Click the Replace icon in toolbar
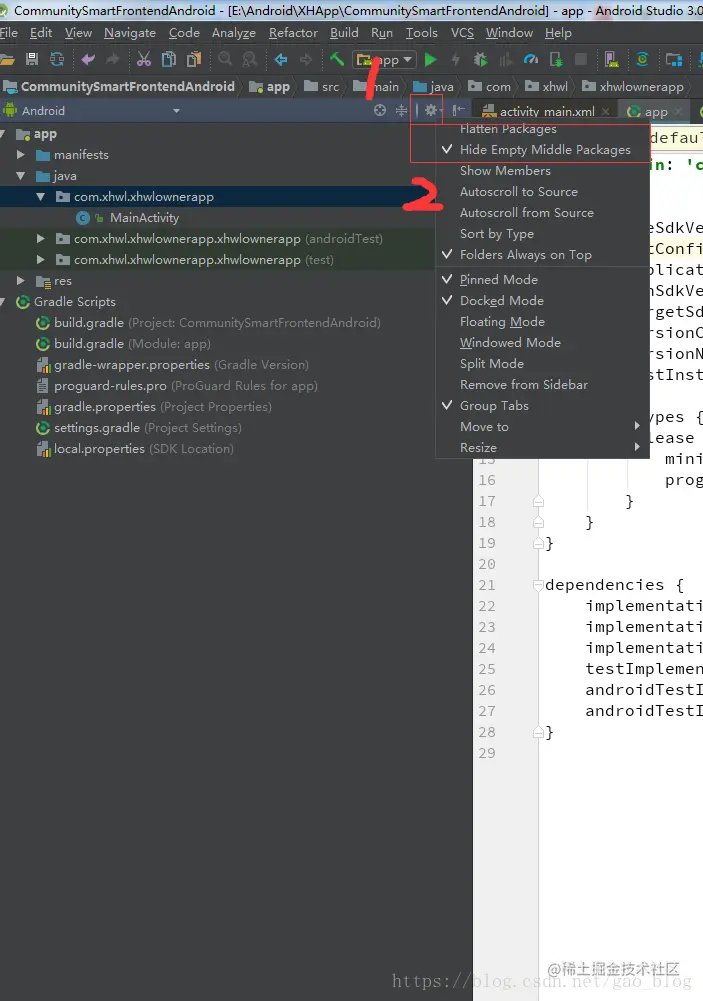The width and height of the screenshot is (703, 1001). click(250, 59)
